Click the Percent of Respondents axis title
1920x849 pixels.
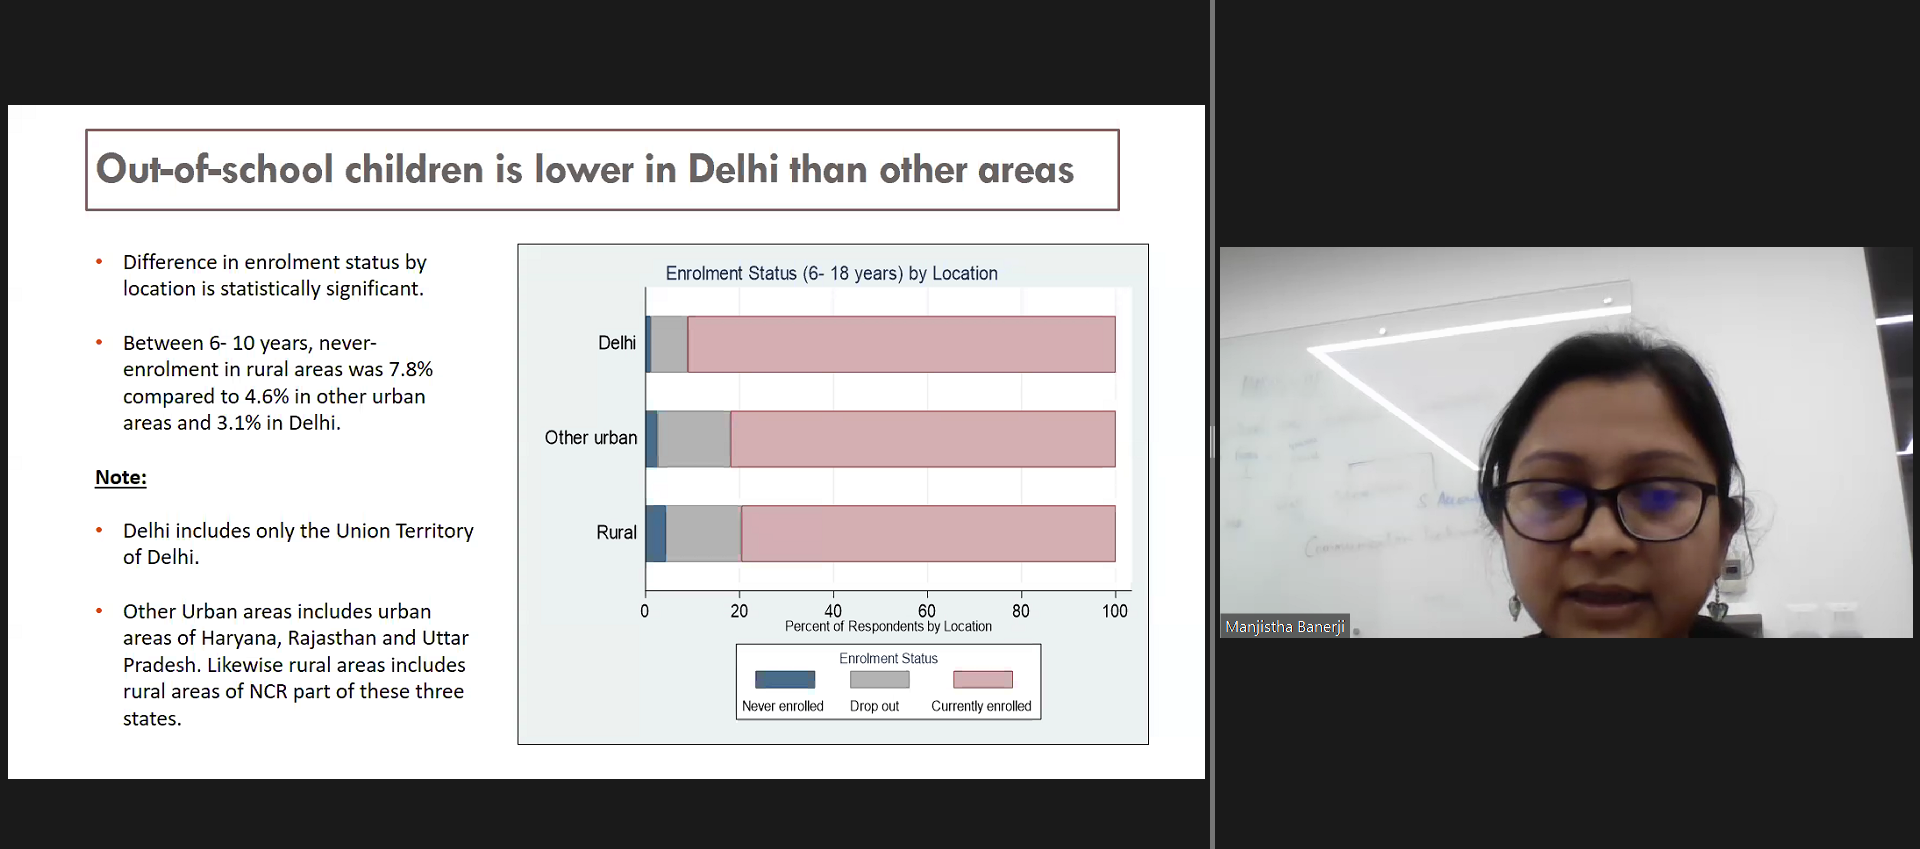(x=888, y=627)
